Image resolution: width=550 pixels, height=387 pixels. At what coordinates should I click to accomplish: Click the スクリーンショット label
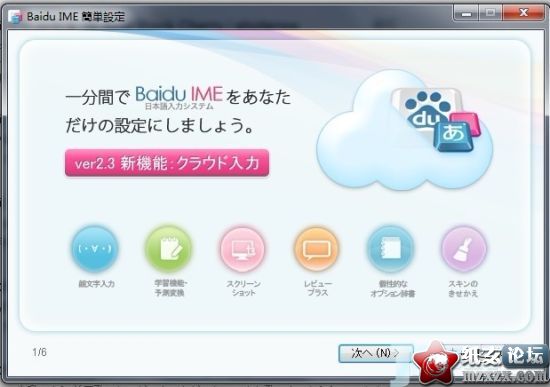[243, 288]
